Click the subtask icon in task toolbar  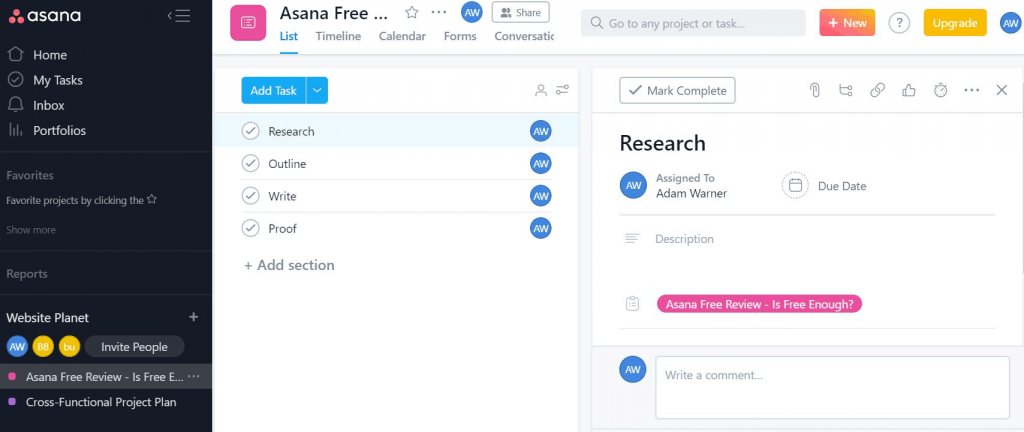846,90
